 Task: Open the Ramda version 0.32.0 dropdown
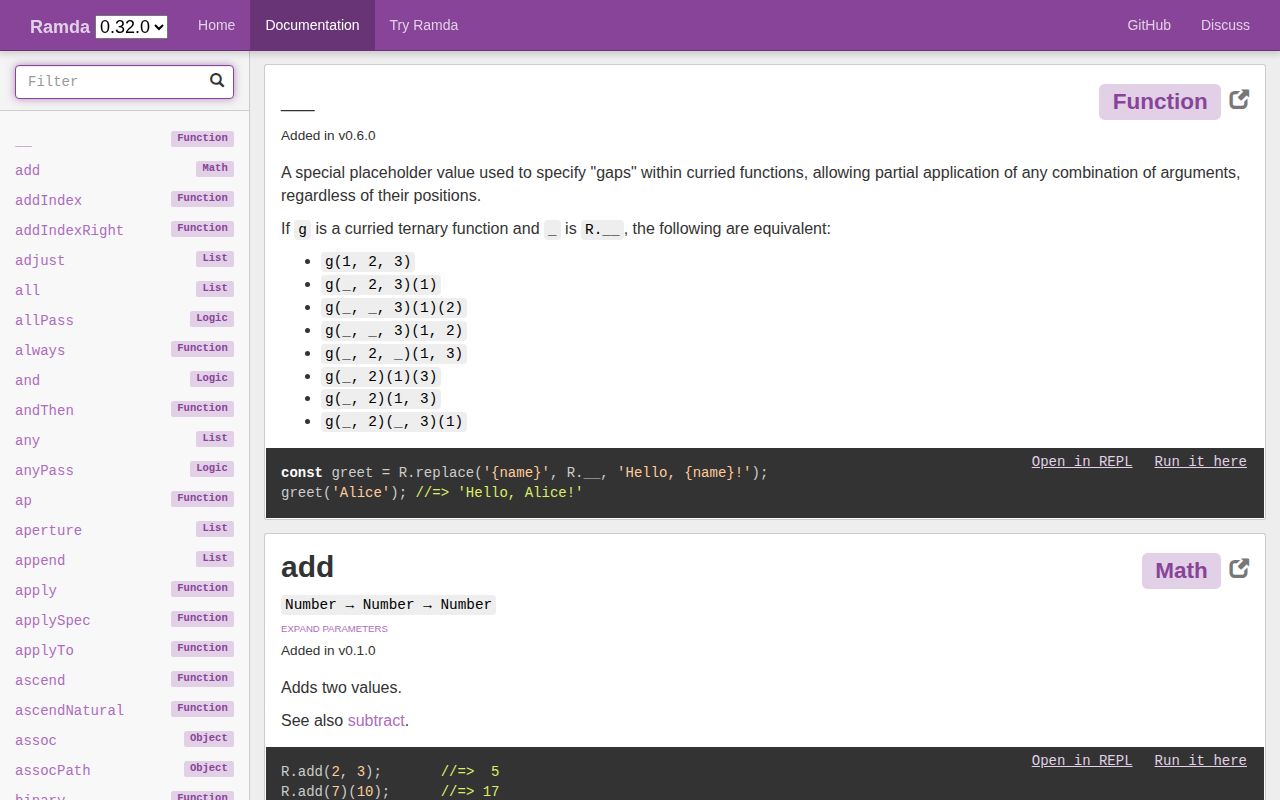point(131,27)
